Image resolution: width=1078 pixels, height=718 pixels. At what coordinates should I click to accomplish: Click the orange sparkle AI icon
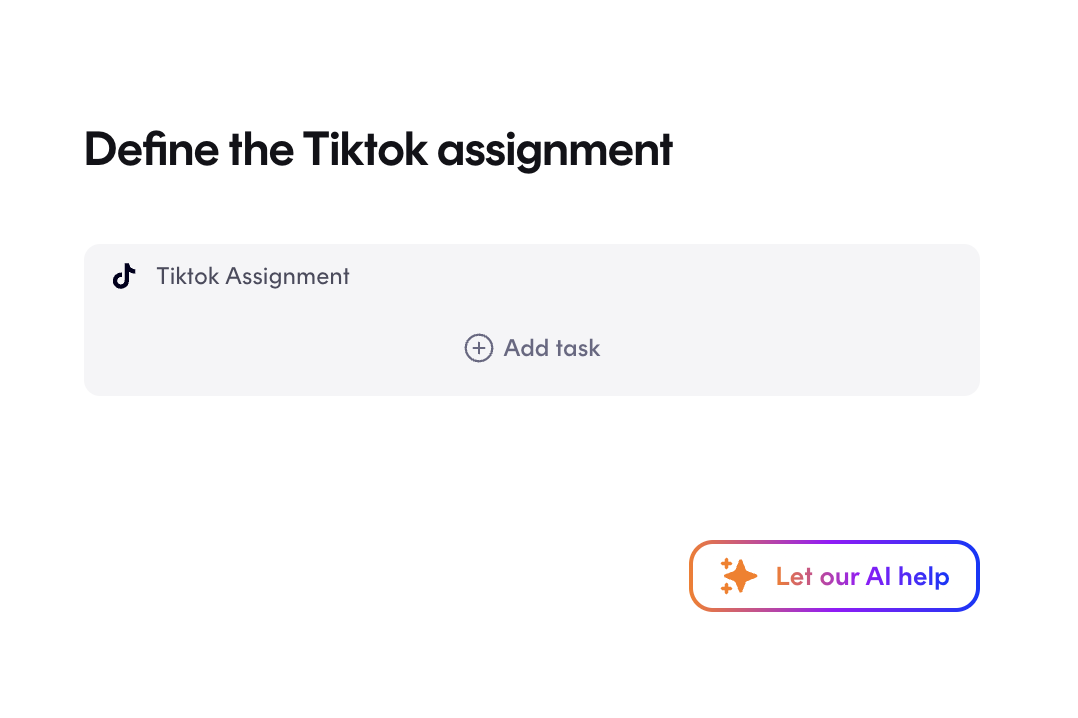click(738, 576)
